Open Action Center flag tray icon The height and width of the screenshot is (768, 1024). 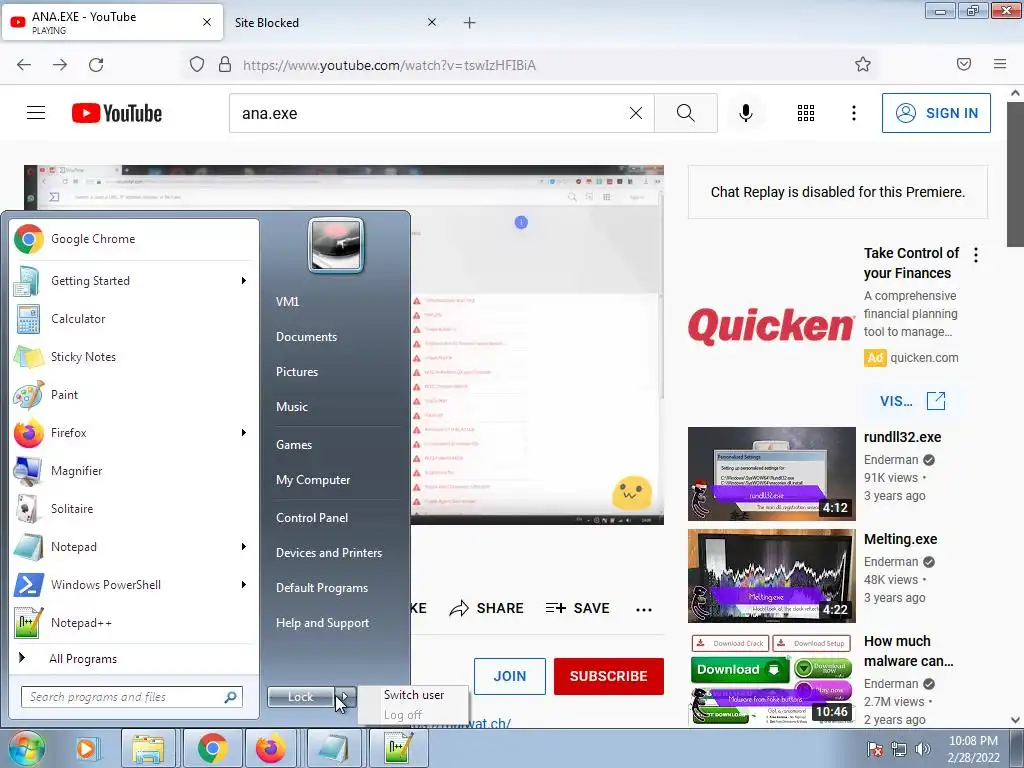875,749
